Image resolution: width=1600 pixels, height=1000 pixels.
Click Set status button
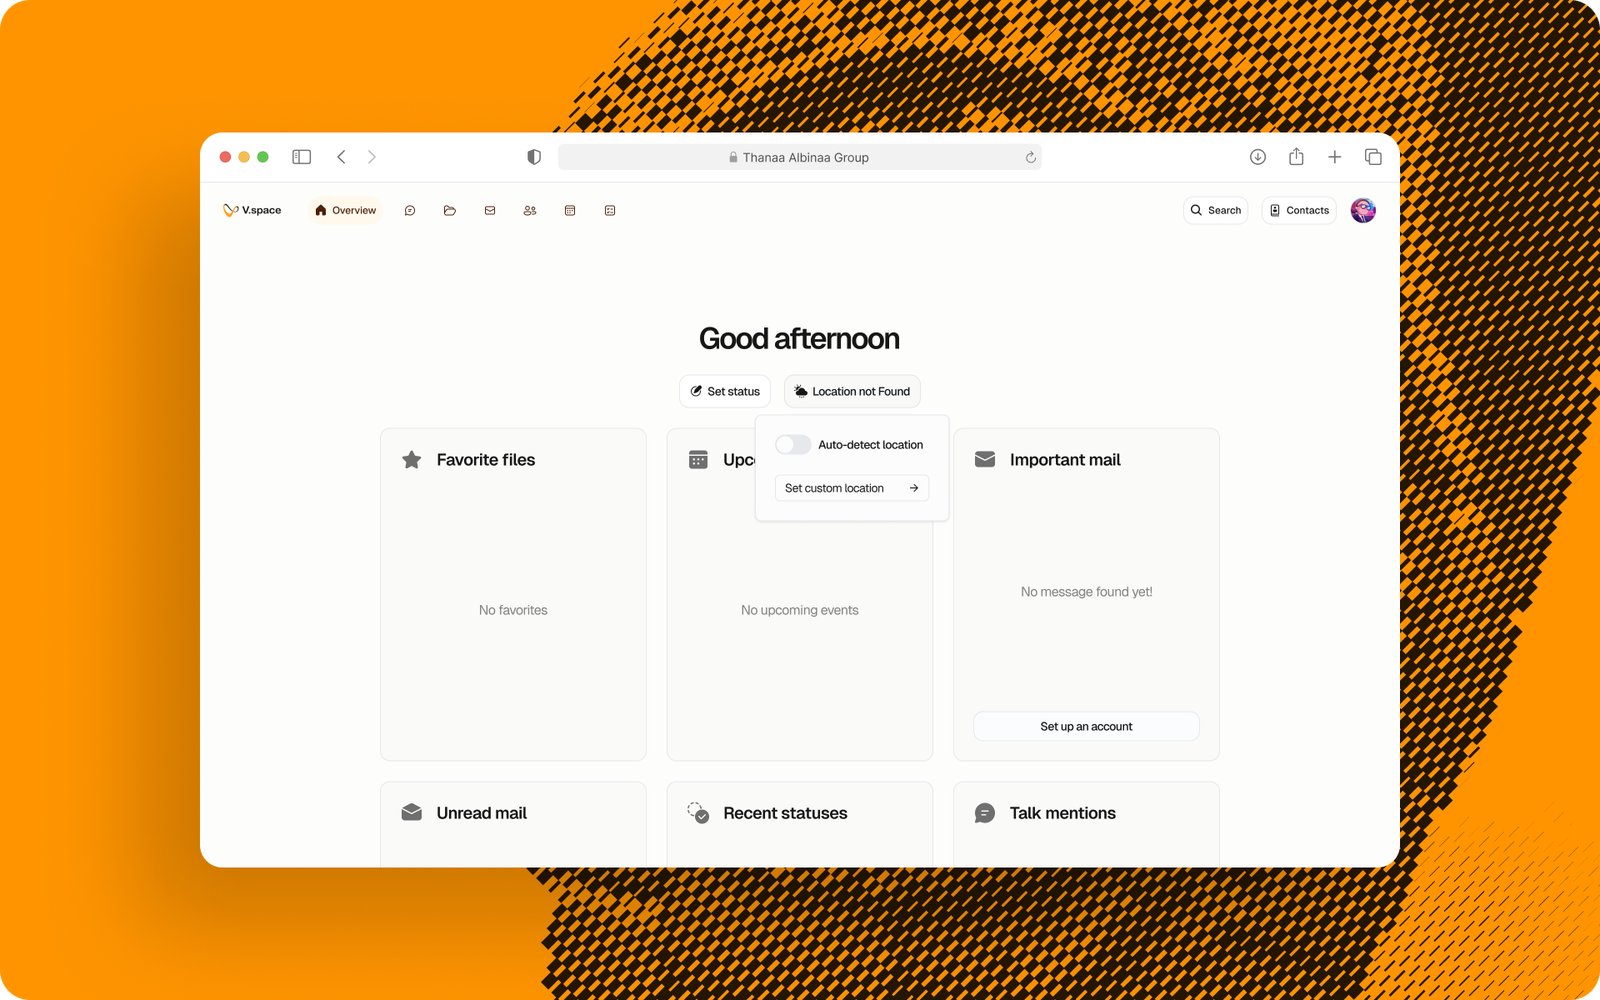(x=725, y=392)
